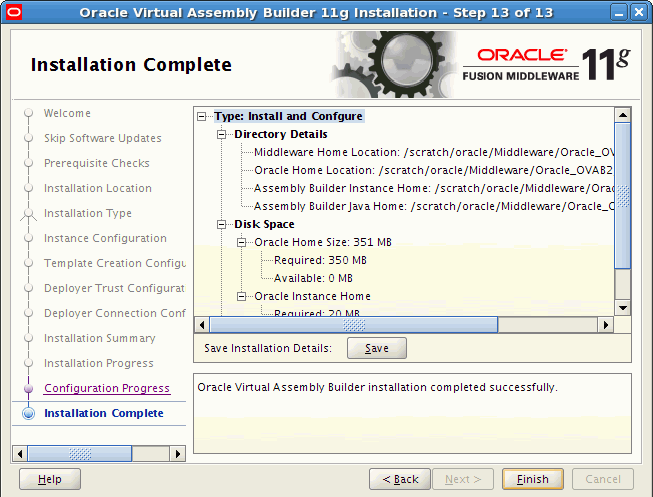
Task: Click the step list scroll left arrow
Action: [20, 454]
